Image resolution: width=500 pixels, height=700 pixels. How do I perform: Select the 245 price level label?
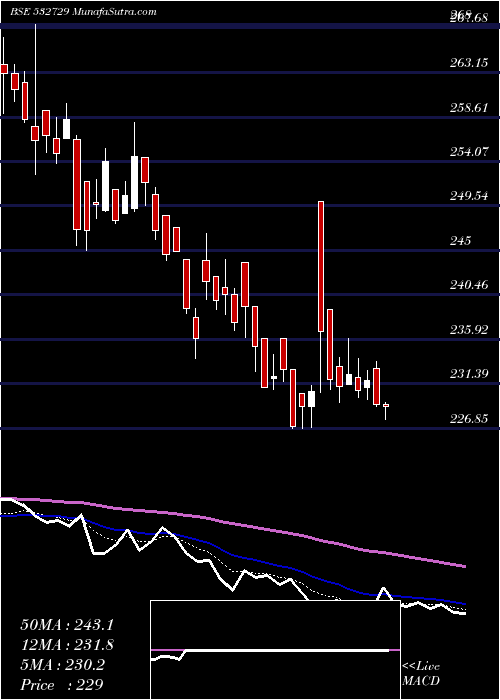coord(460,241)
